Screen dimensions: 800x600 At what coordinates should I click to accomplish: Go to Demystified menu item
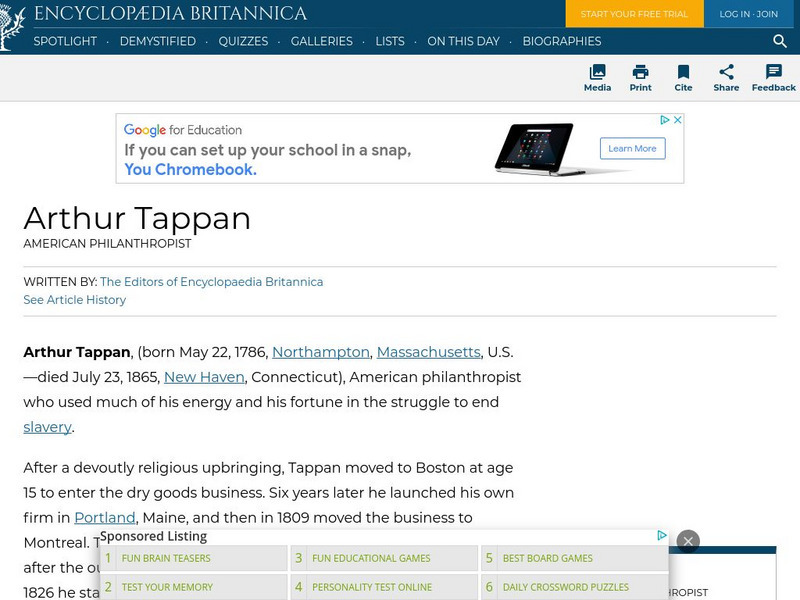tap(158, 41)
